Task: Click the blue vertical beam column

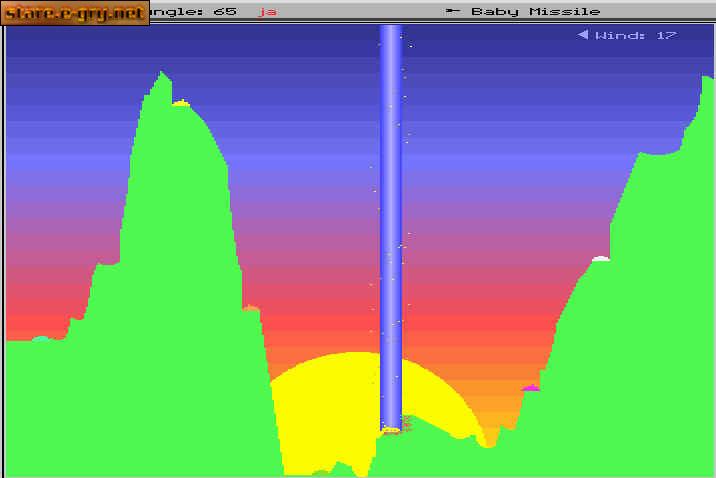Action: pos(390,227)
